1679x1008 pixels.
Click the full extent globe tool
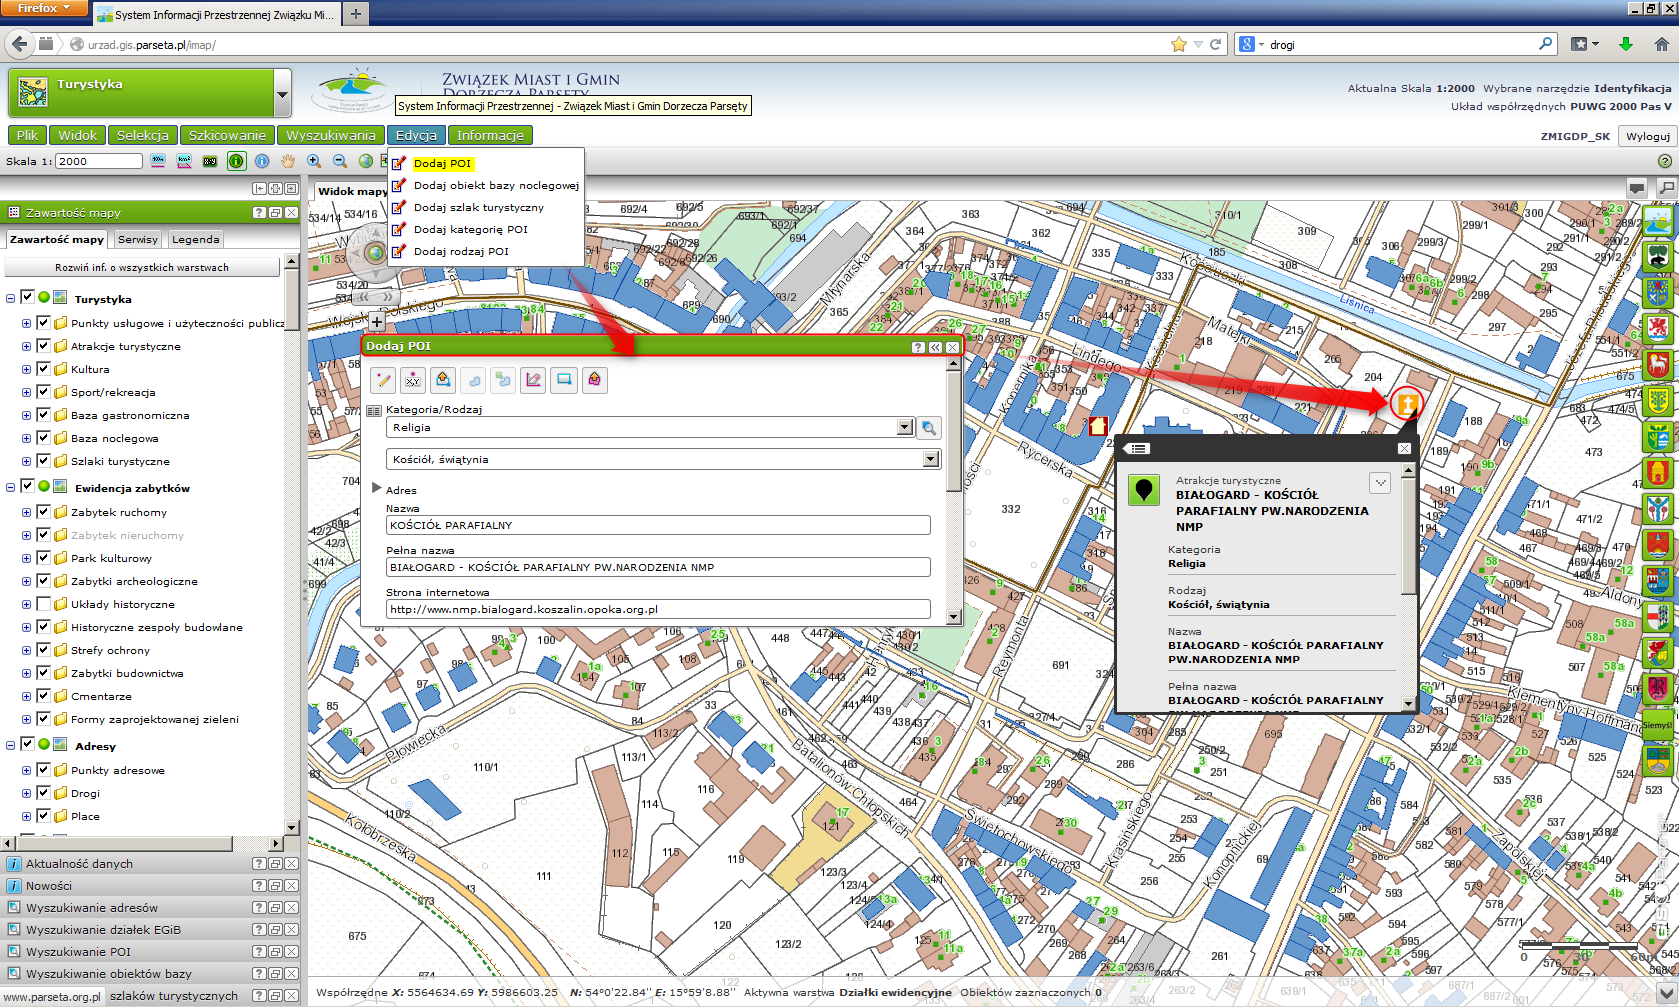[366, 161]
